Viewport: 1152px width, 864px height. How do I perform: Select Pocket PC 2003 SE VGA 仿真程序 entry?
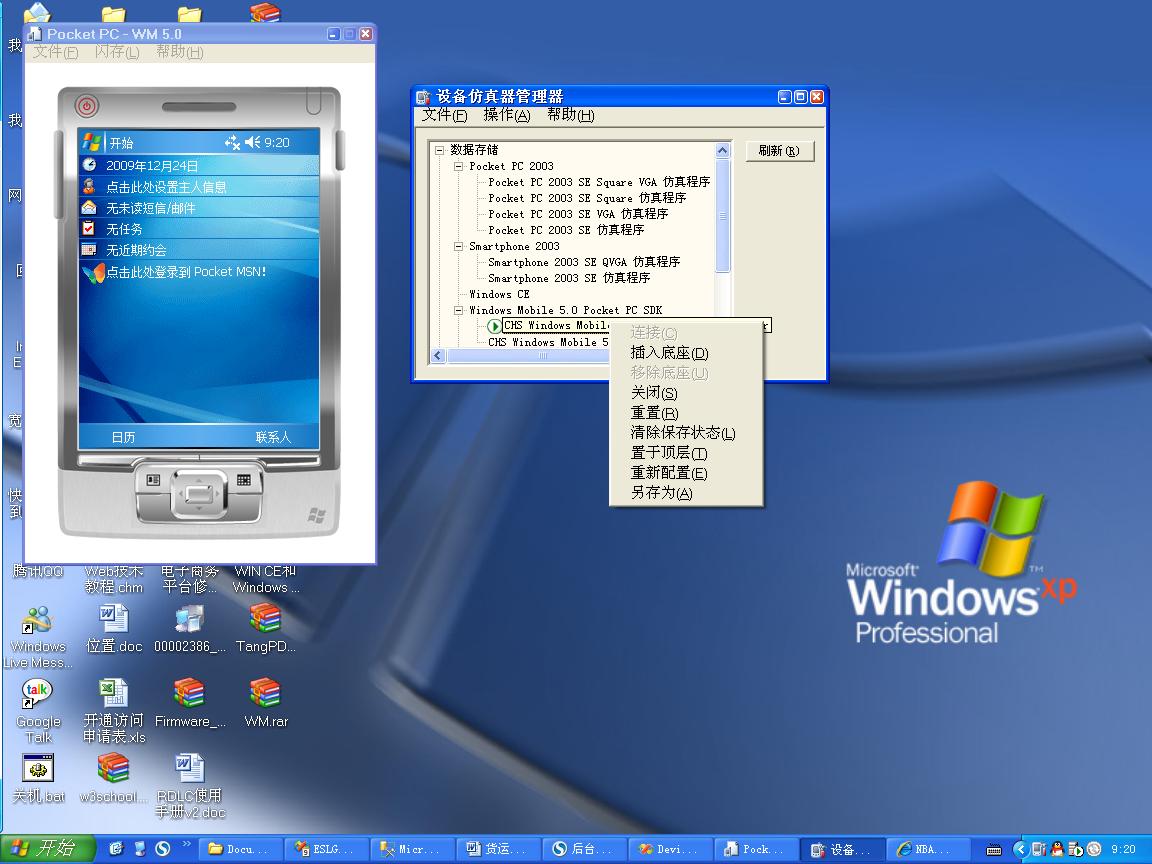click(577, 214)
